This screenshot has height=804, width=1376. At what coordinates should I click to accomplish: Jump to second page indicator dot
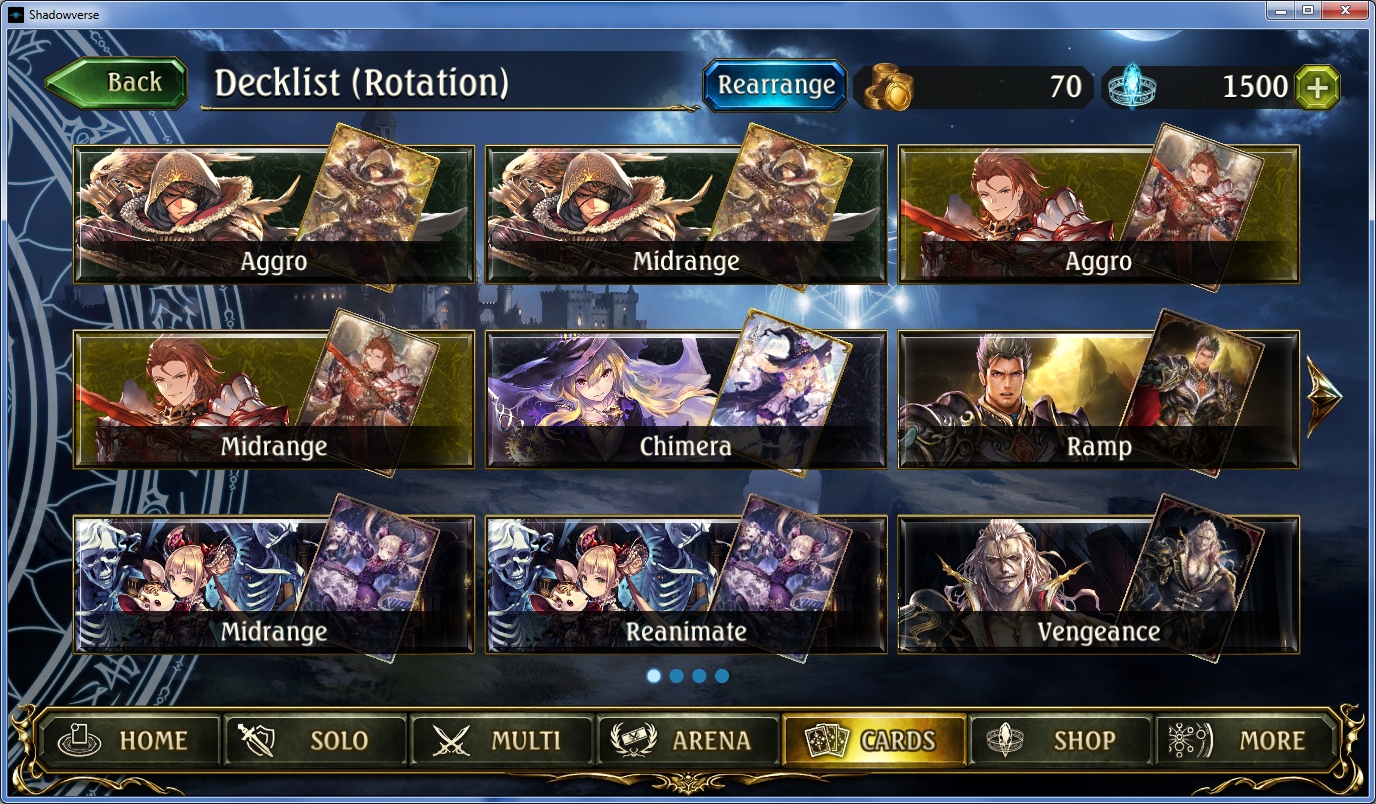tap(677, 676)
